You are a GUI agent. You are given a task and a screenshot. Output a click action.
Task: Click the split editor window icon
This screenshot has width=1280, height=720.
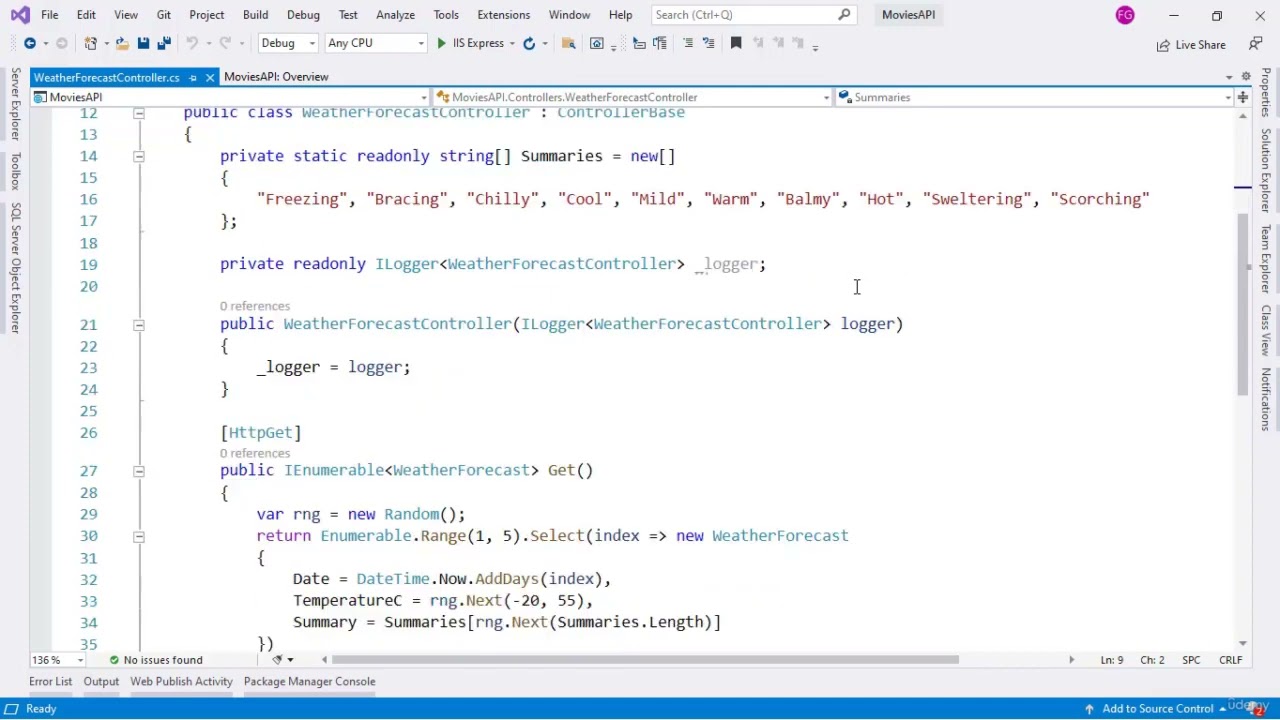(1243, 97)
